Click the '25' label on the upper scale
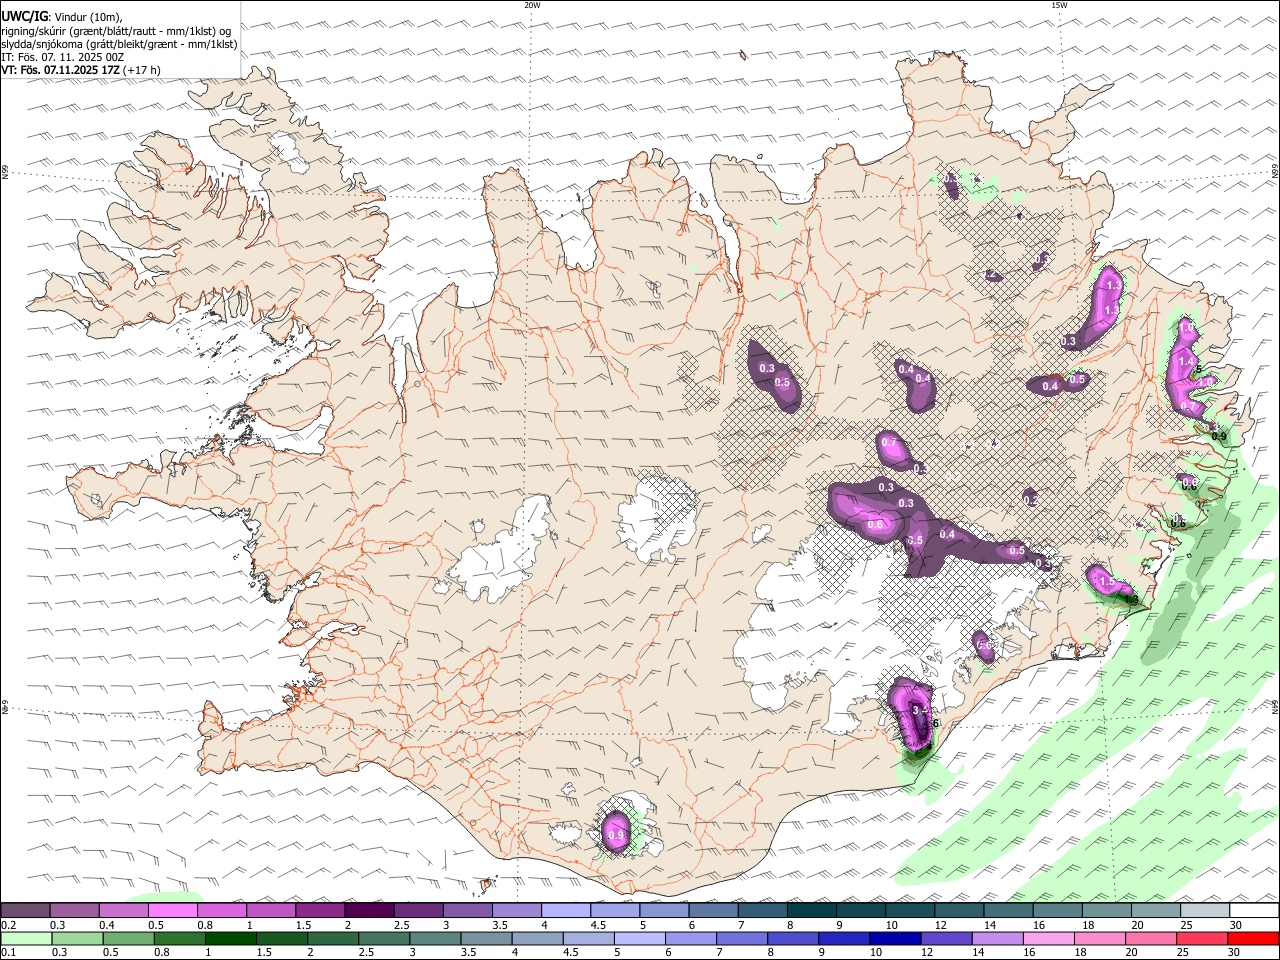This screenshot has width=1280, height=960. click(1187, 925)
